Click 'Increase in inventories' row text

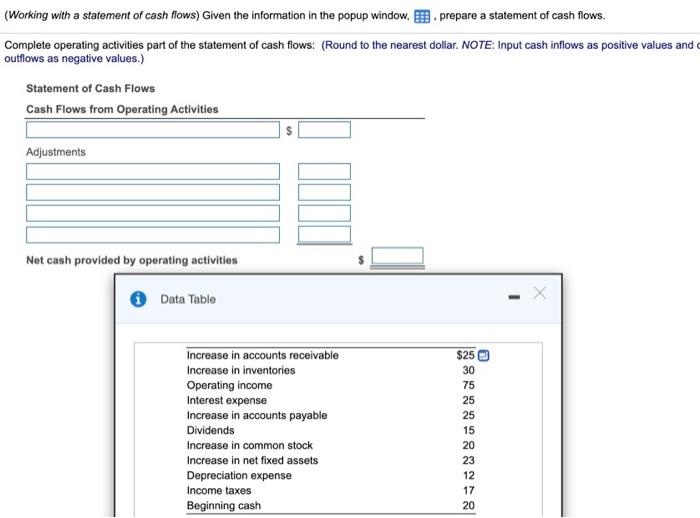pos(241,370)
